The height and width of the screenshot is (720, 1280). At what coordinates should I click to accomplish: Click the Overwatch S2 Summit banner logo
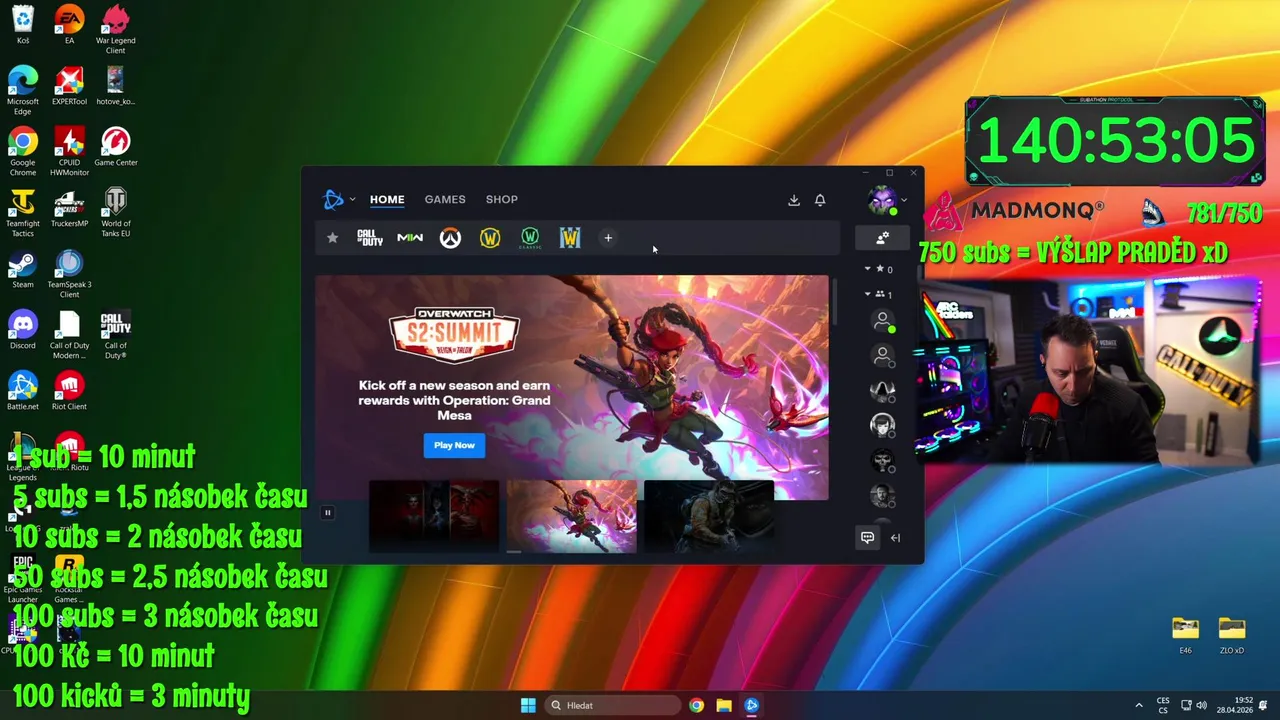[454, 334]
